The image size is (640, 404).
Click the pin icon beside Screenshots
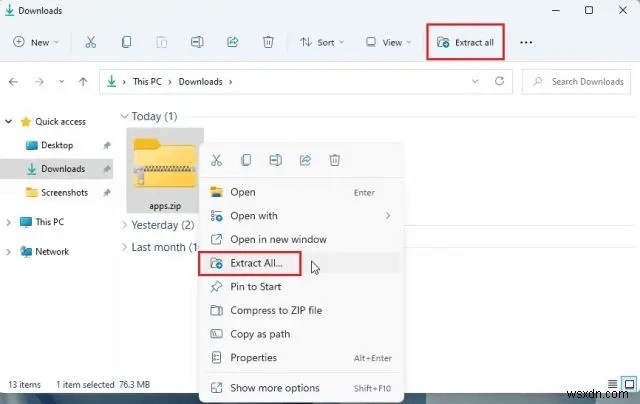[x=107, y=192]
